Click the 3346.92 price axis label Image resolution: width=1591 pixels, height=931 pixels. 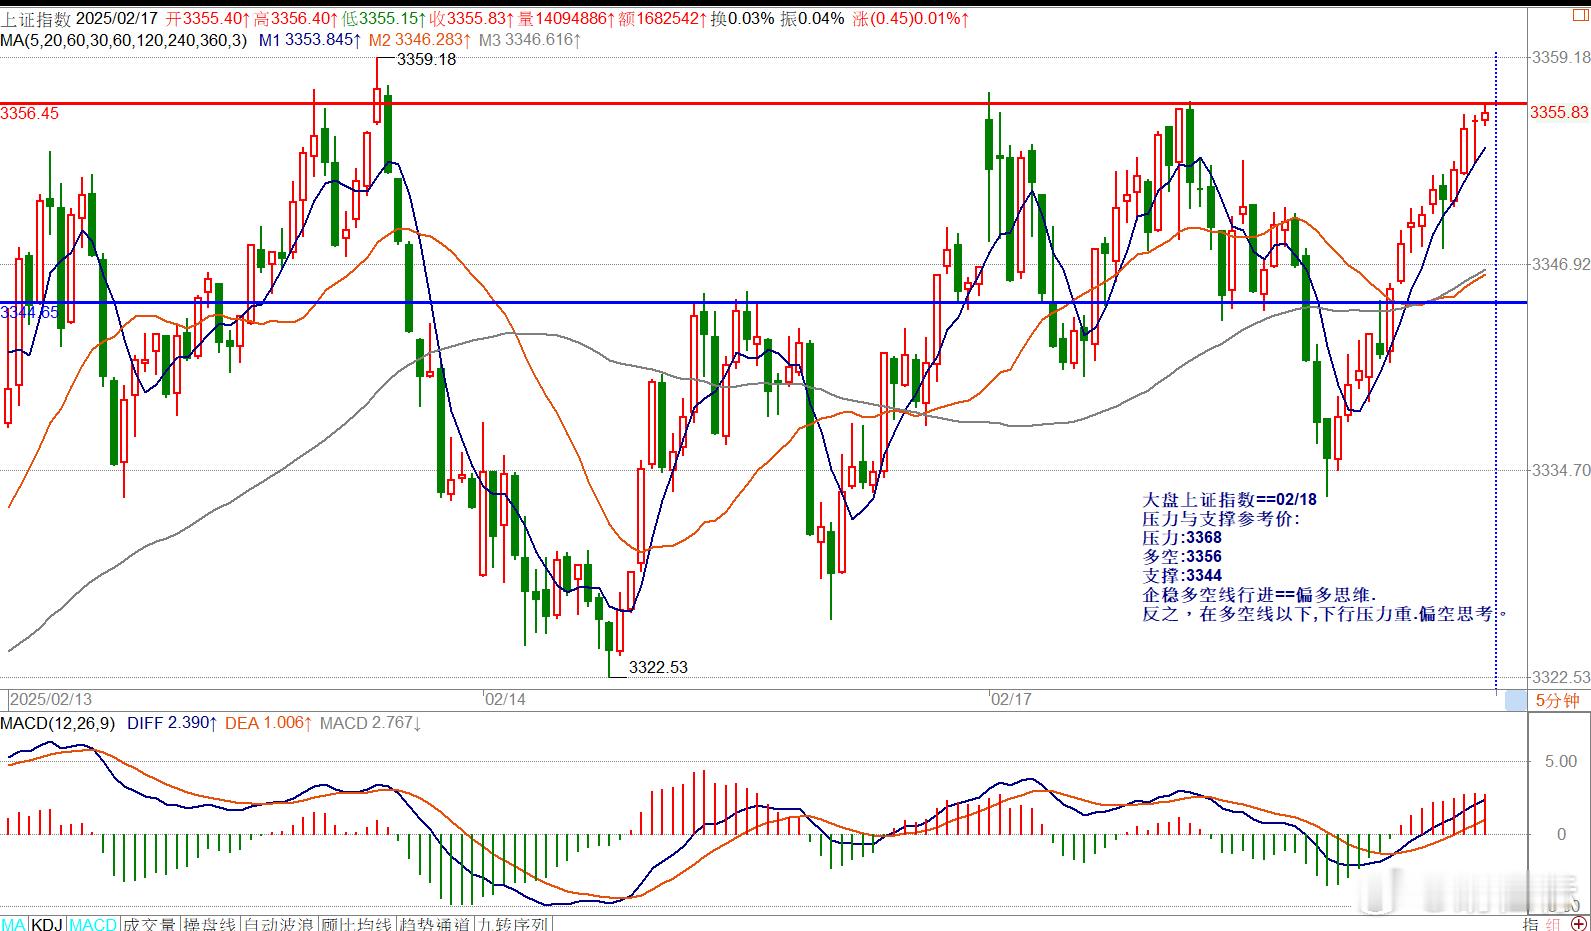coord(1561,264)
